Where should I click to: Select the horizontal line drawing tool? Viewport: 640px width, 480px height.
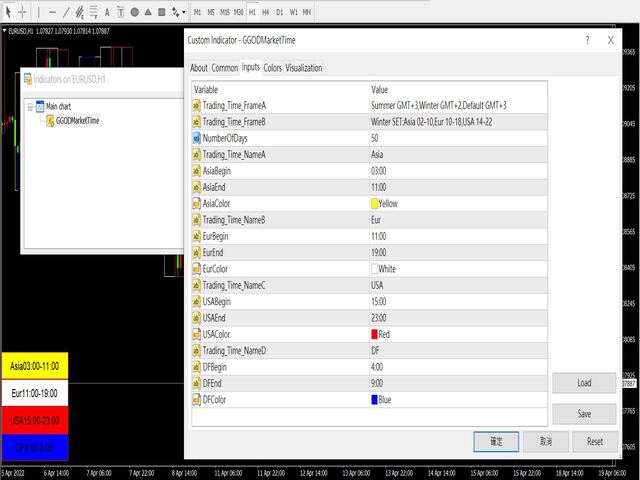point(52,12)
